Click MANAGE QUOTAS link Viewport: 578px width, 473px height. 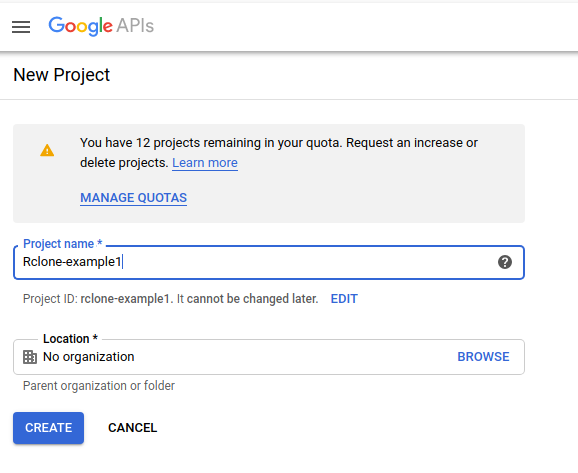[133, 198]
